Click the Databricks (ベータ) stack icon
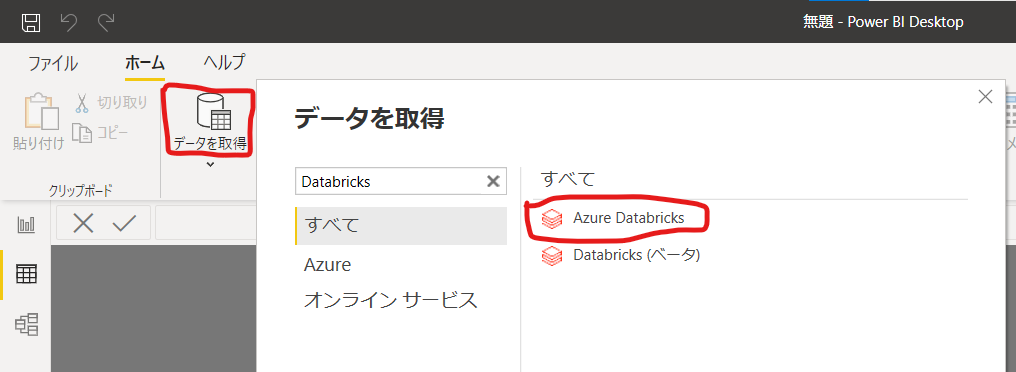The height and width of the screenshot is (372, 1016). point(551,255)
